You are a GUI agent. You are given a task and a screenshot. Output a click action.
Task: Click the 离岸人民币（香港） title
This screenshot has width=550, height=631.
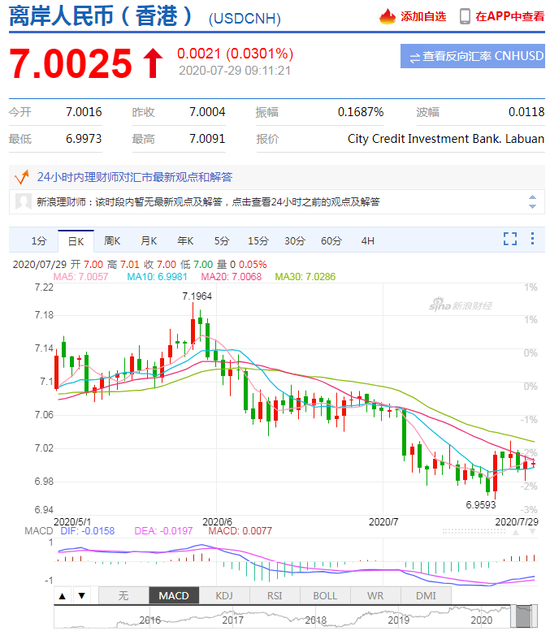(101, 17)
